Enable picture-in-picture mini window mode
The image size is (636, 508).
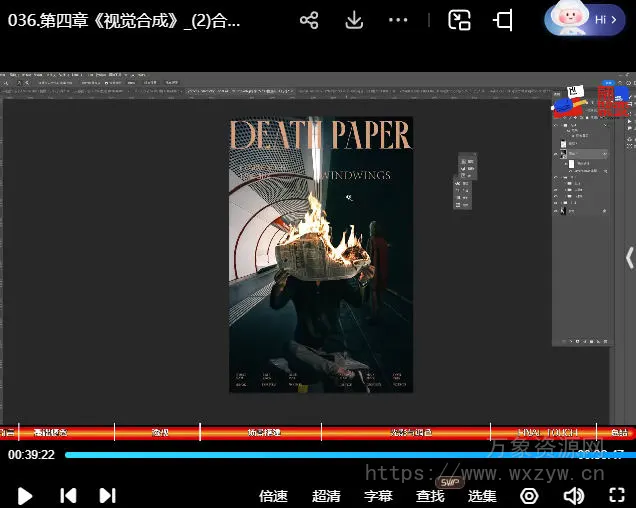point(459,20)
